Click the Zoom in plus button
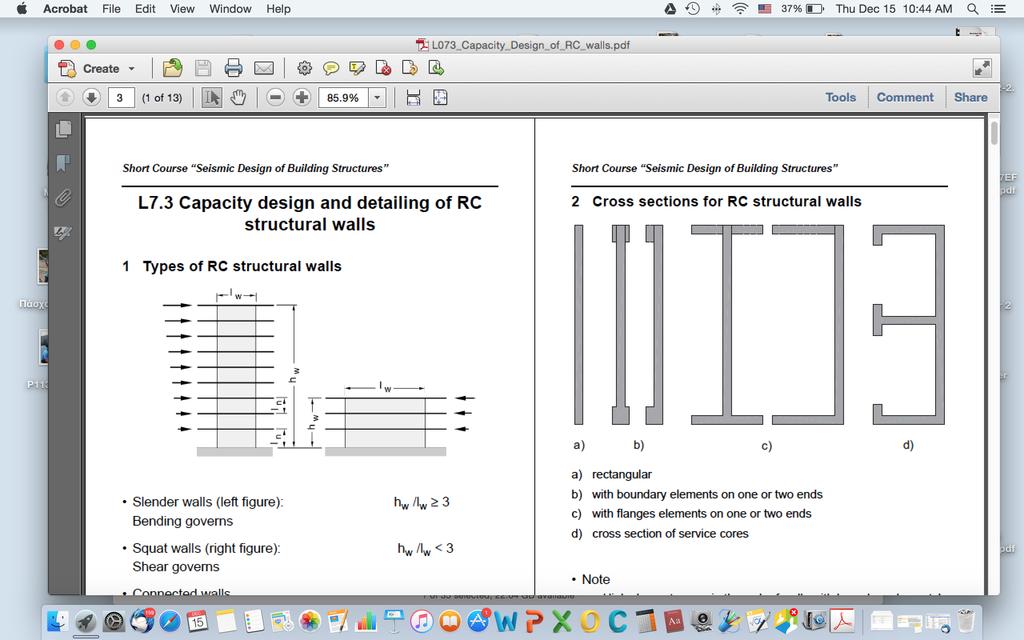 tap(302, 97)
